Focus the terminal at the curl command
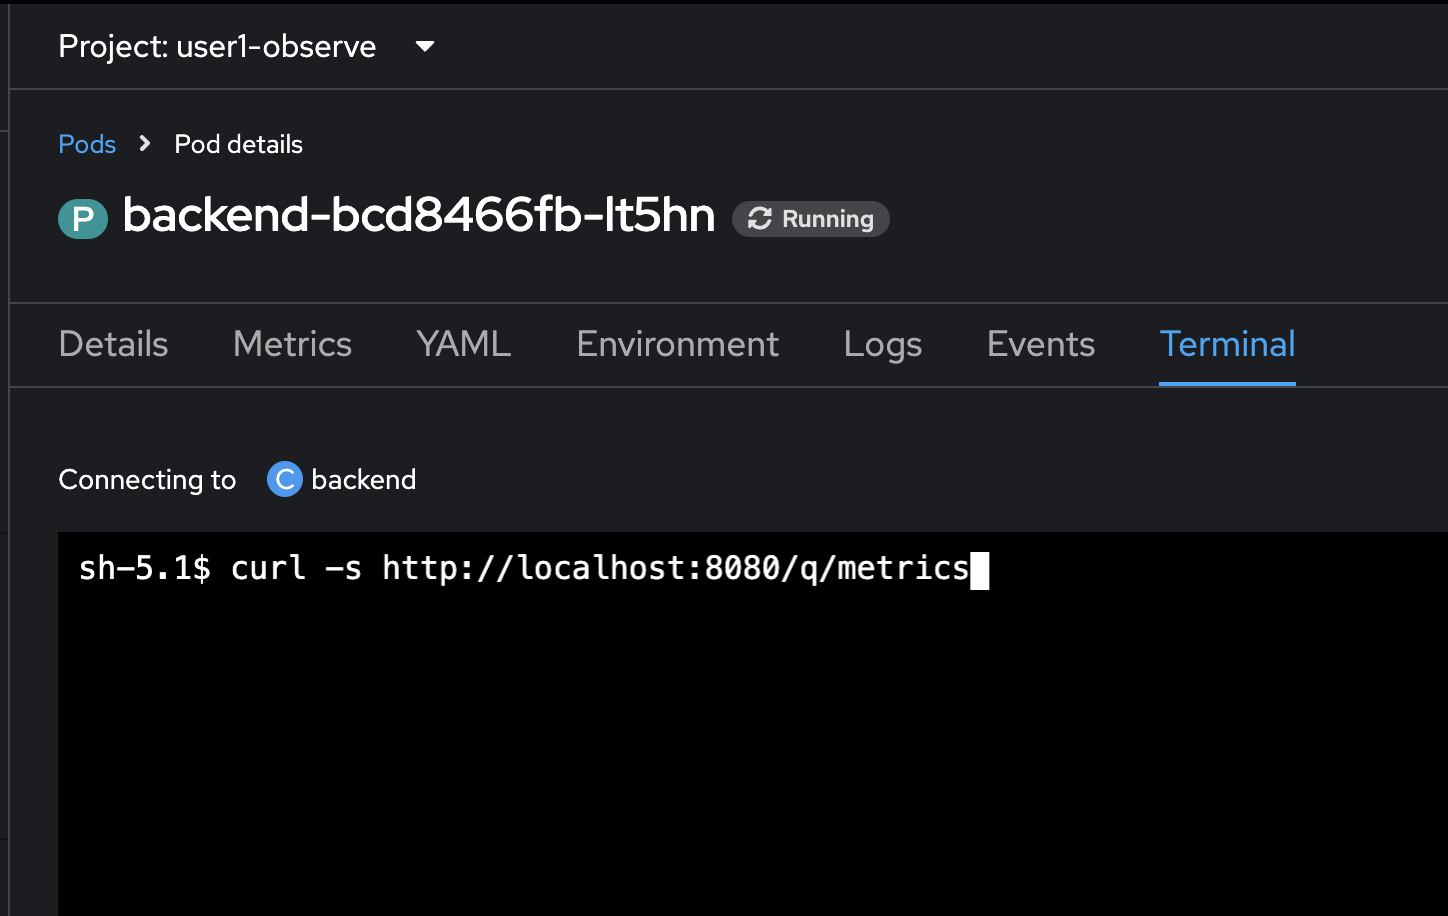 524,569
